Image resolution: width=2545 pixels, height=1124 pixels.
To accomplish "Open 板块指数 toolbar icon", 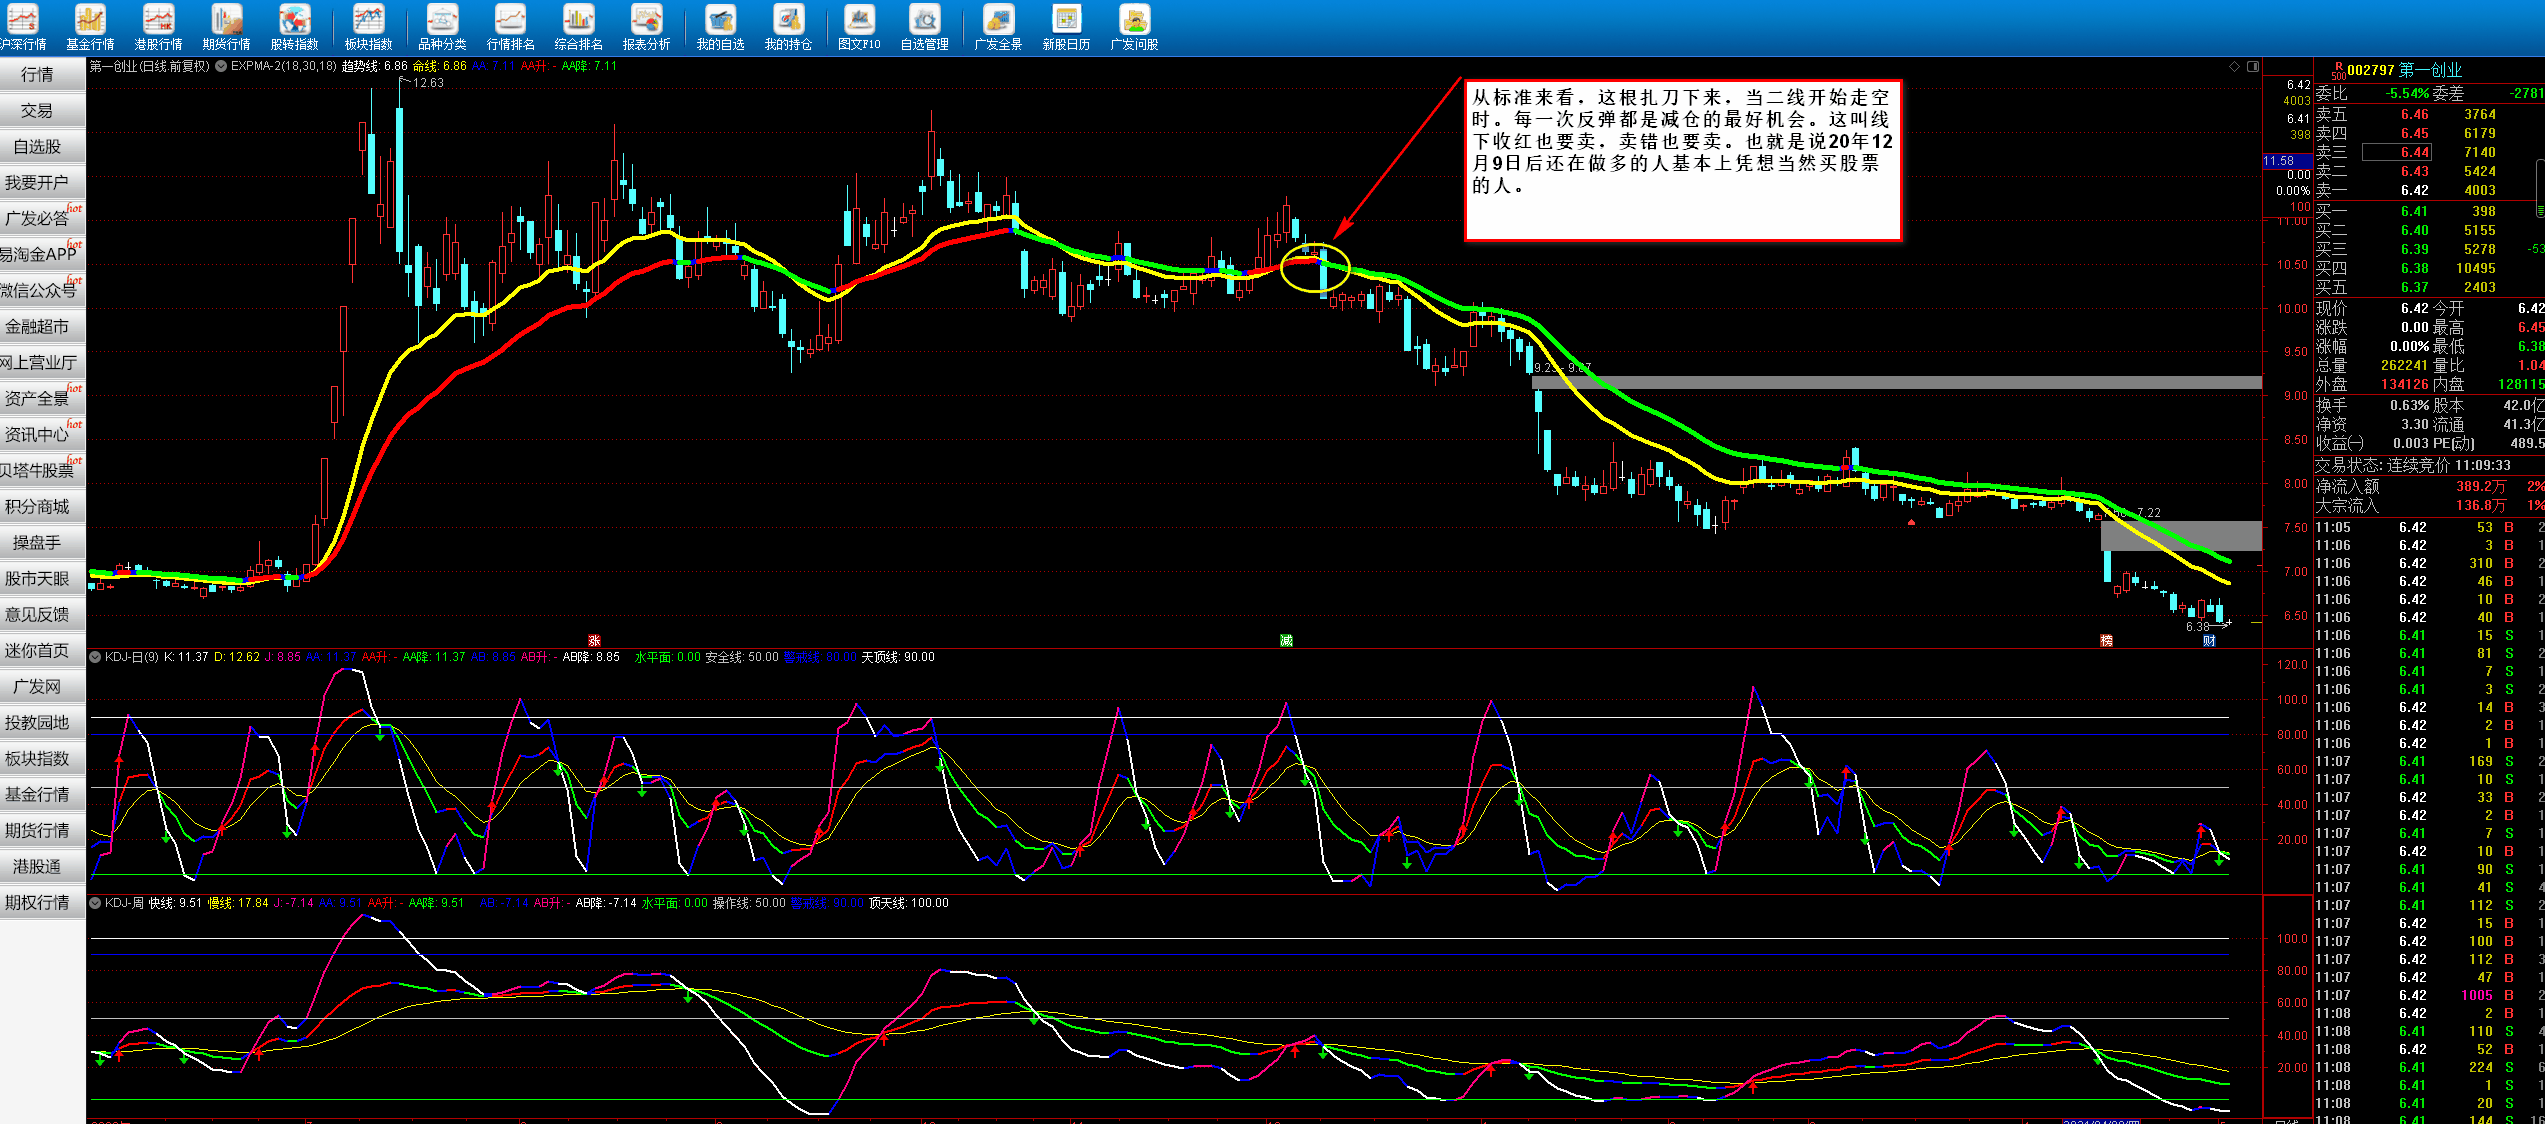I will (x=368, y=27).
